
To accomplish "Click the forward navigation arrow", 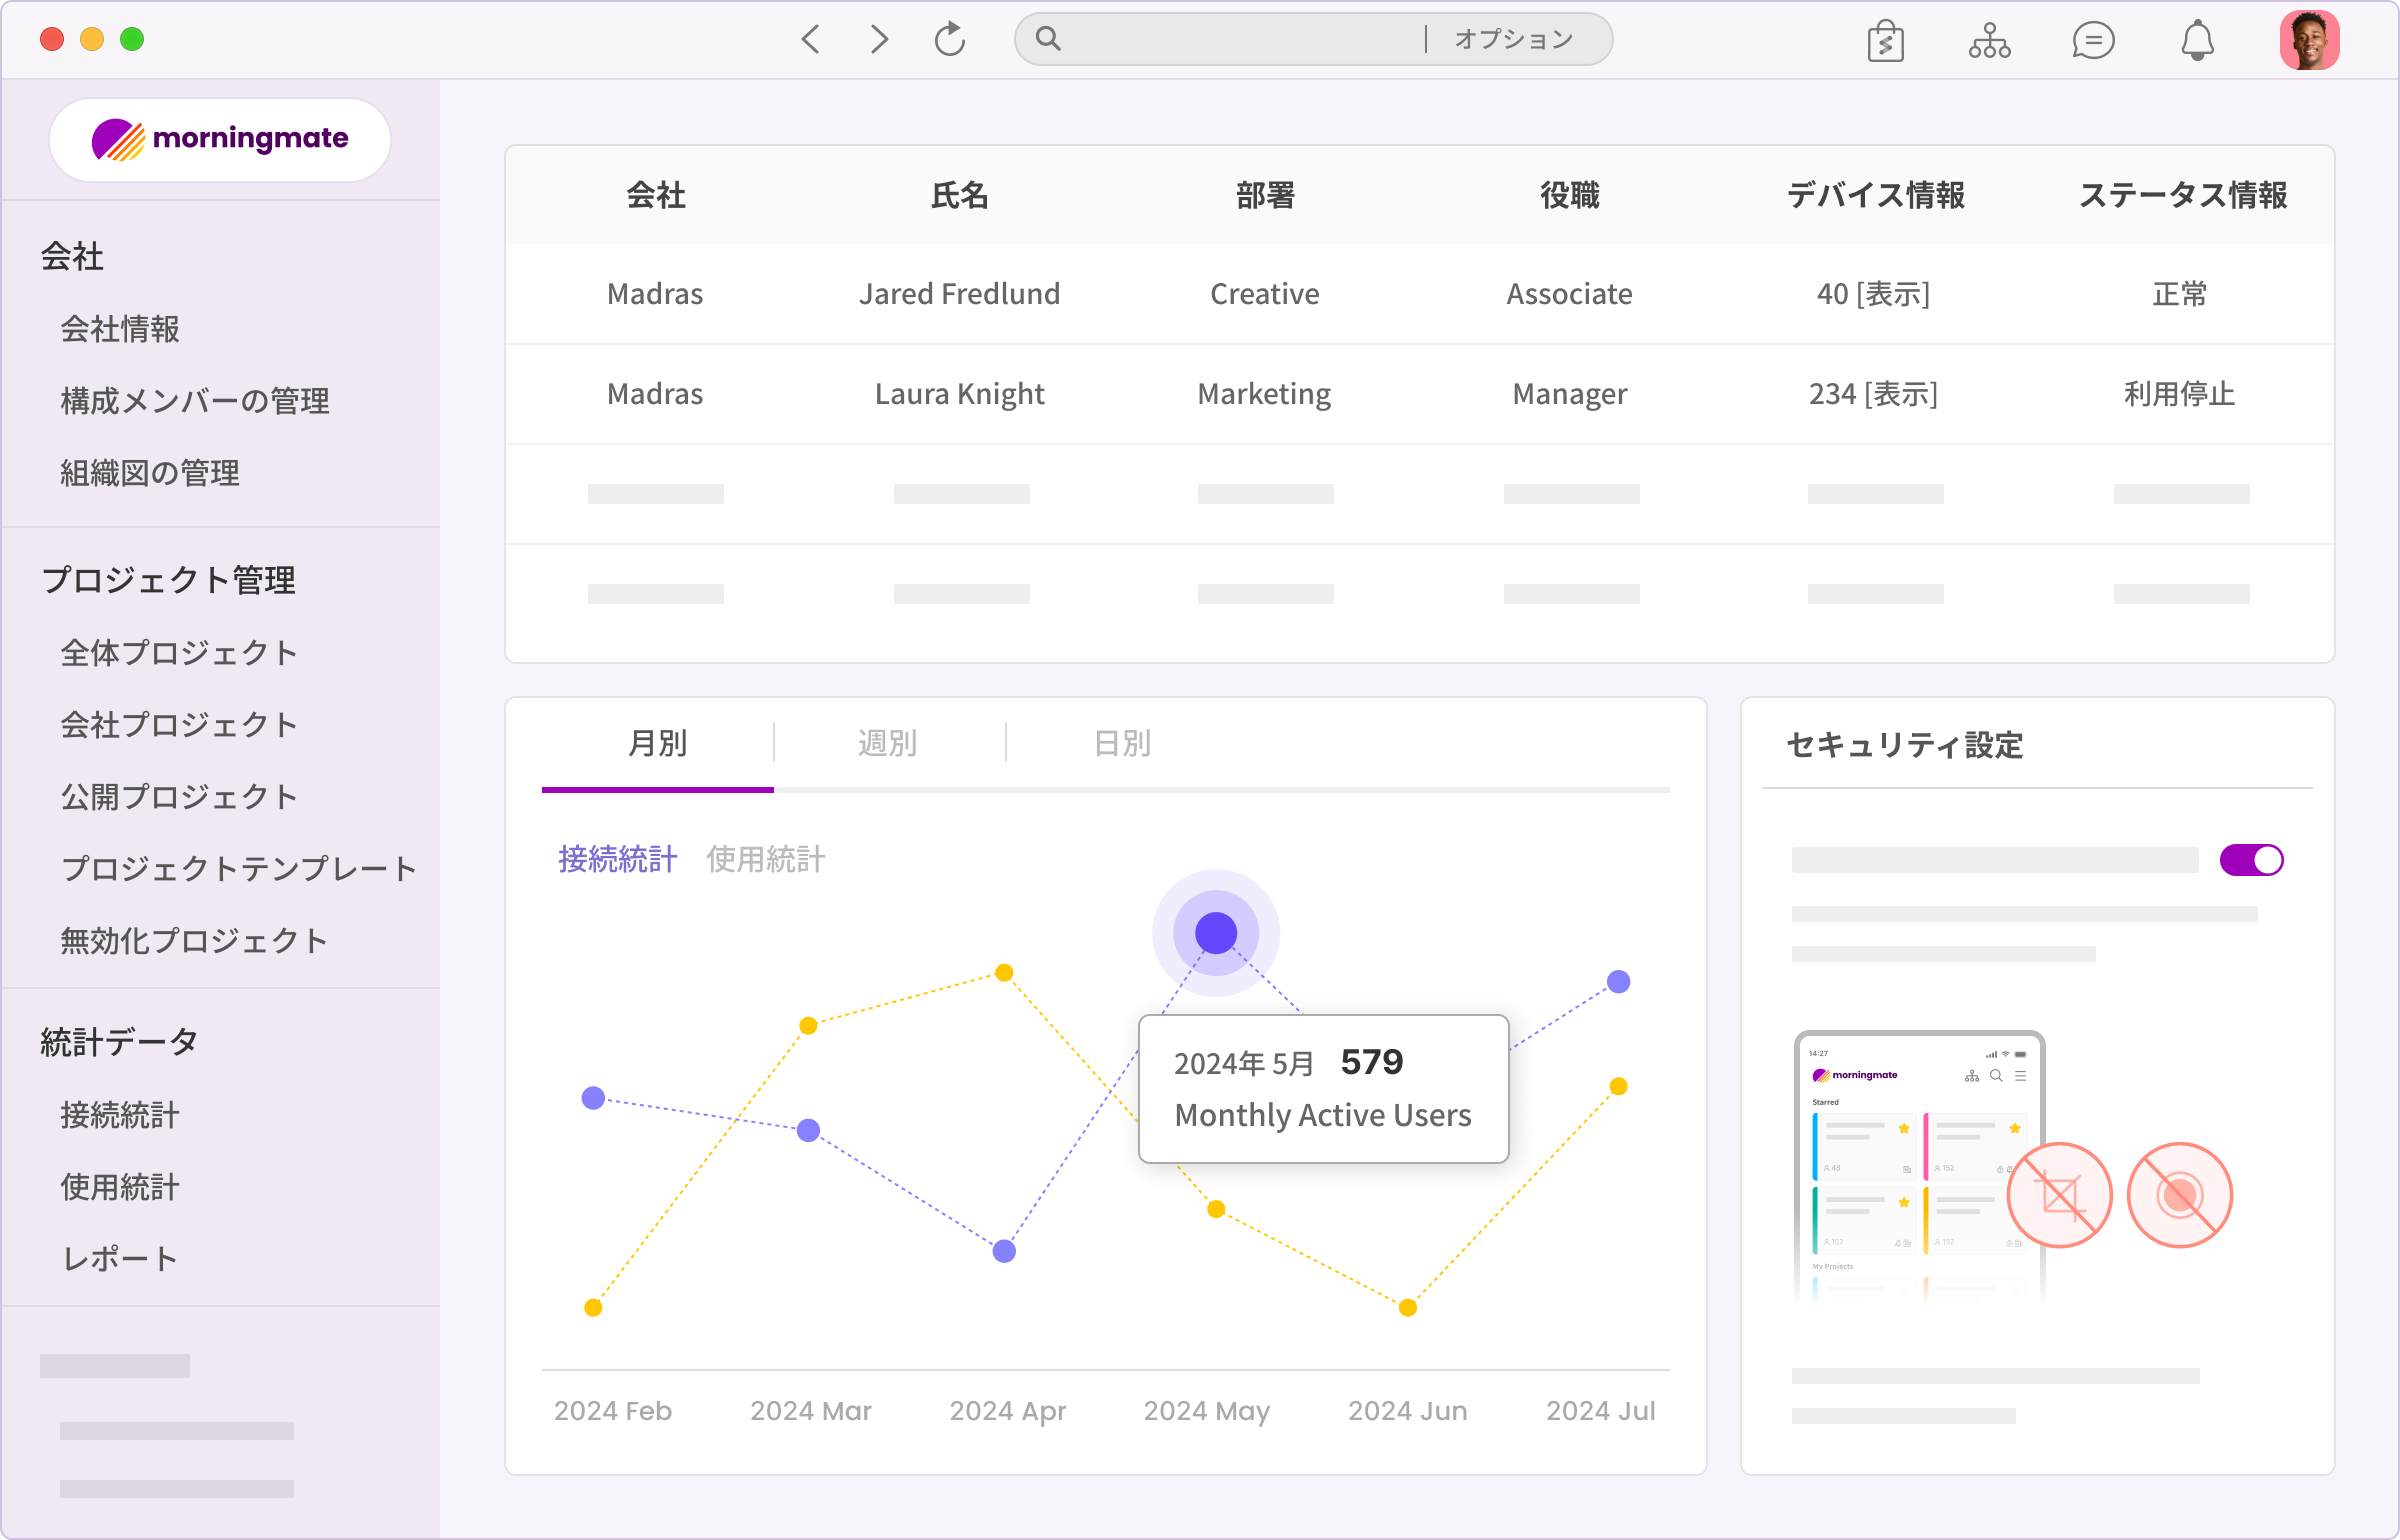I will (878, 40).
